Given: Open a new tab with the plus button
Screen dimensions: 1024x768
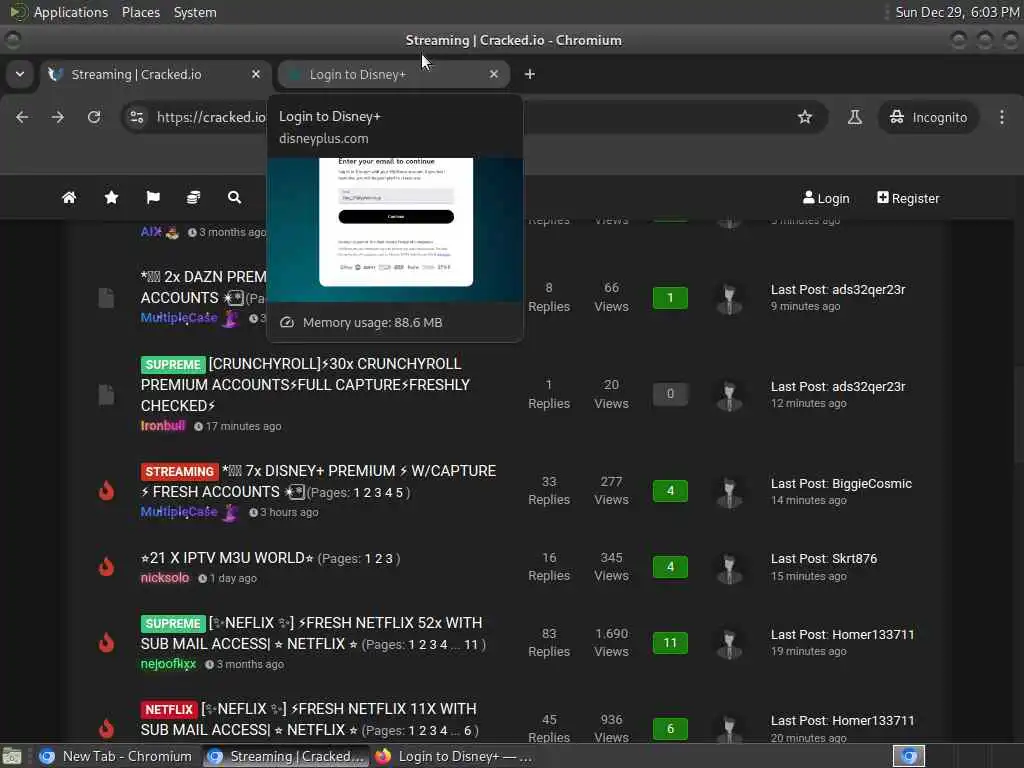Looking at the screenshot, I should (530, 74).
